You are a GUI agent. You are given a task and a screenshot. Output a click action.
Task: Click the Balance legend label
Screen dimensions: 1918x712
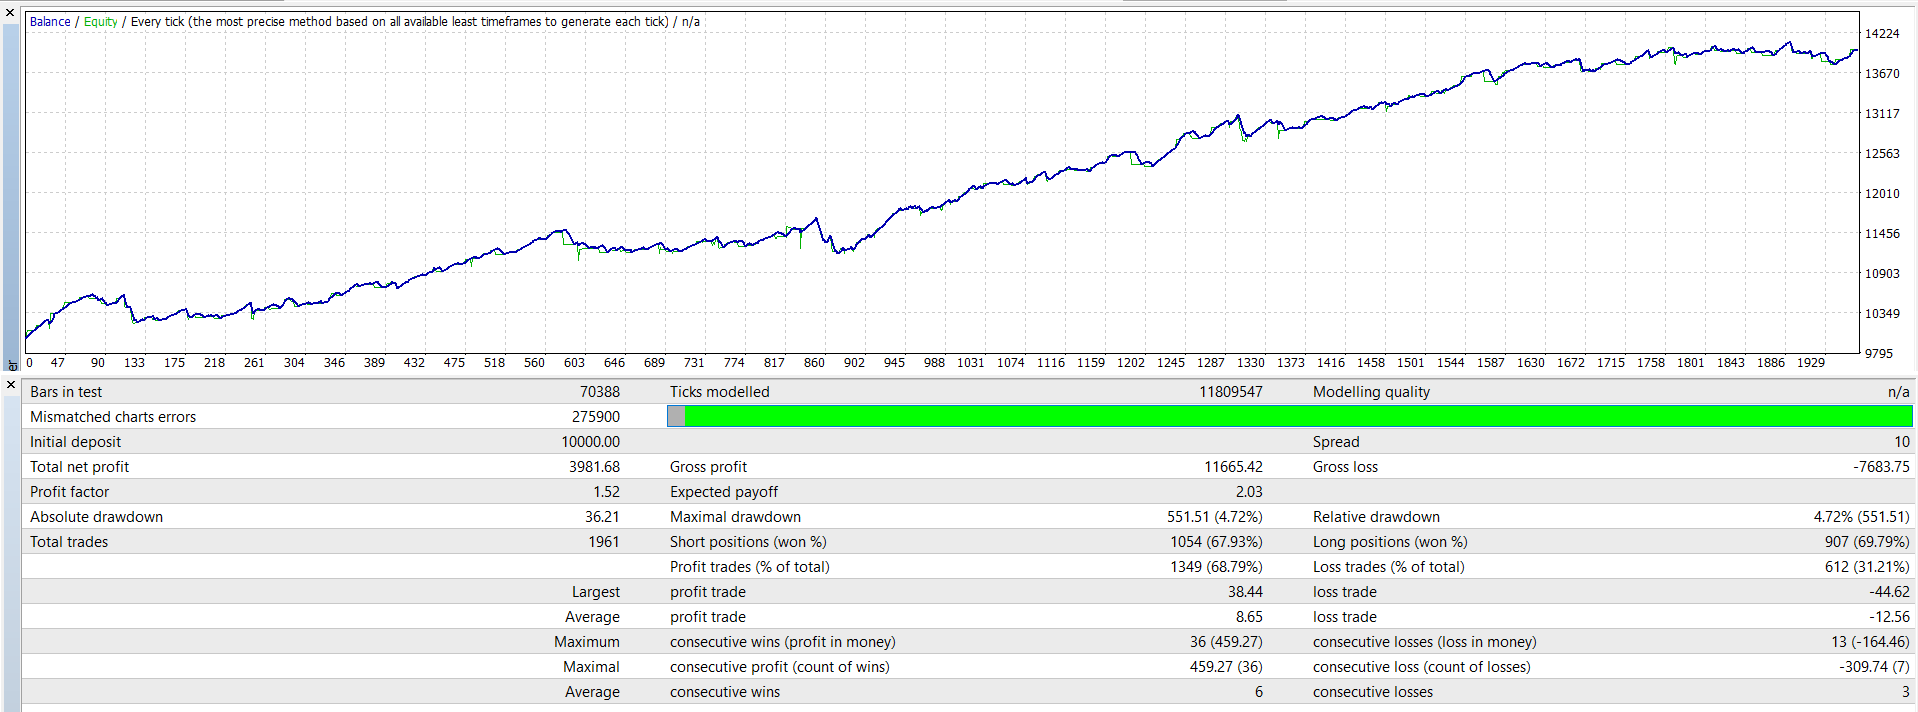pyautogui.click(x=50, y=21)
